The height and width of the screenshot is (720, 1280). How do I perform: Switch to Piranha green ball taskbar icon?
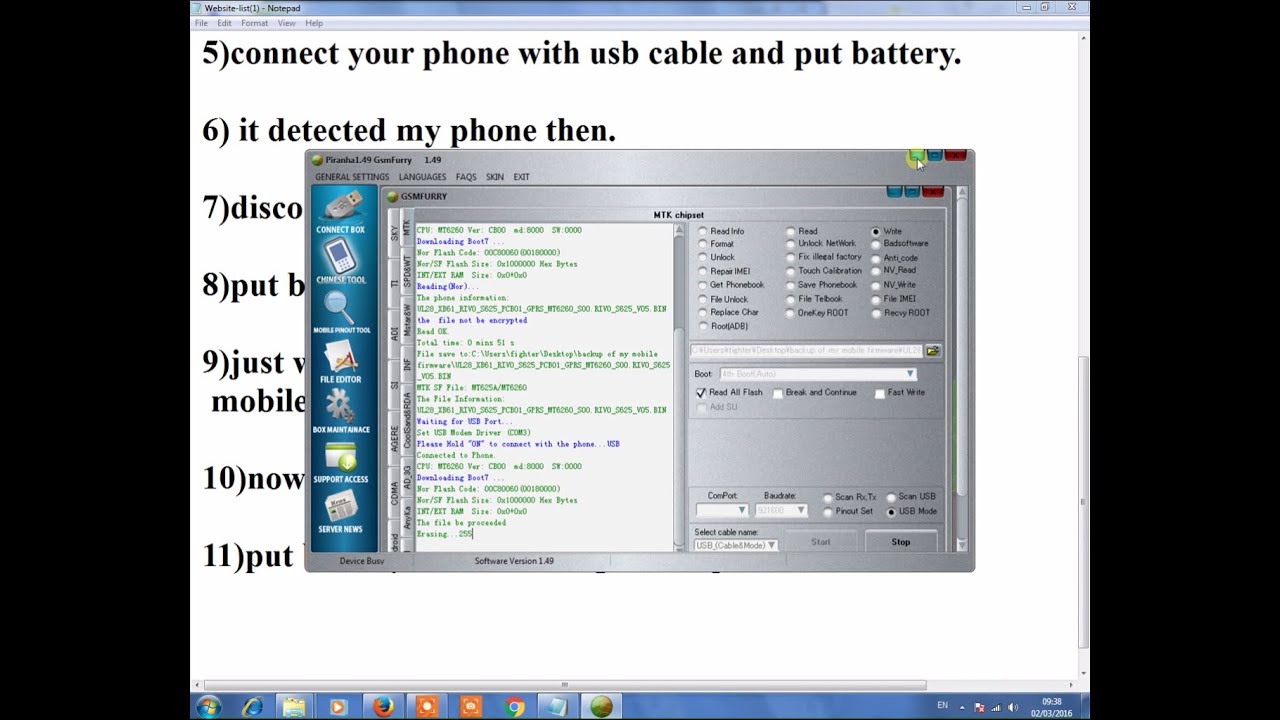(601, 707)
